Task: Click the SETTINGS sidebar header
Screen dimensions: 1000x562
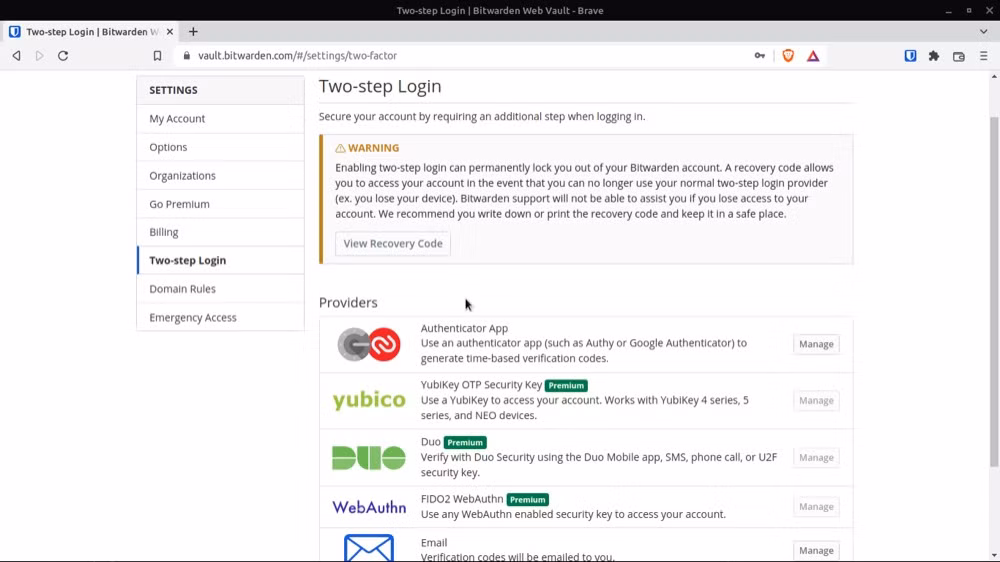Action: click(x=173, y=90)
